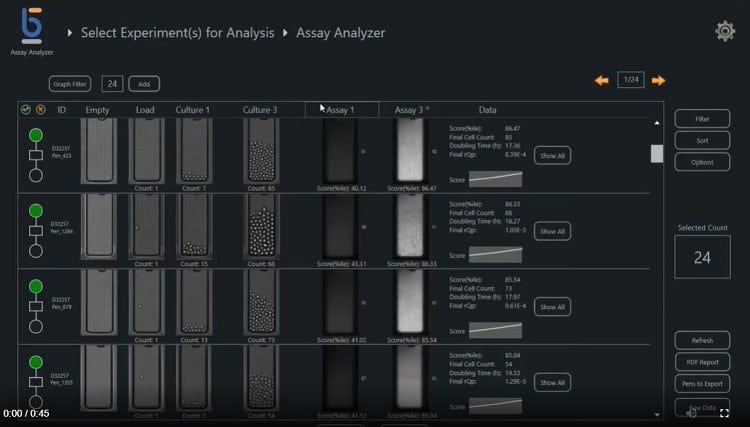
Task: Select bottom empty circle state for Pen_423
Action: point(36,175)
